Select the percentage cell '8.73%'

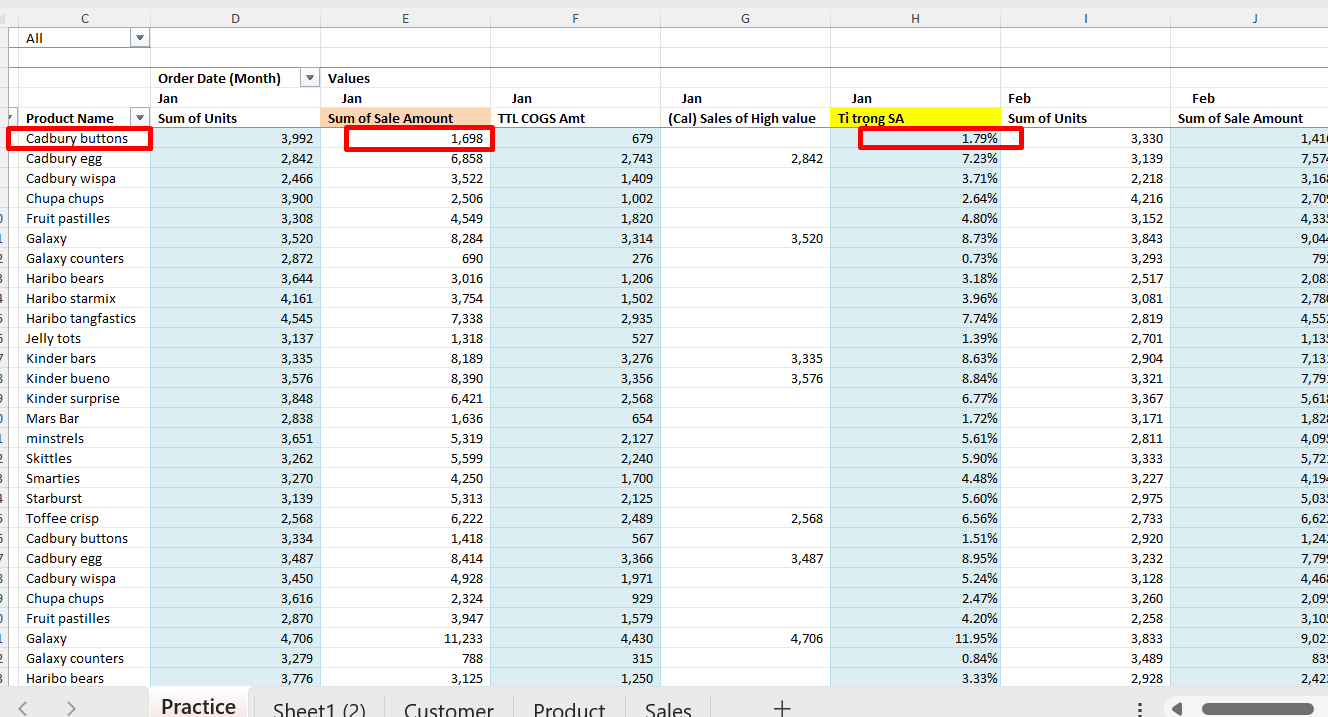click(x=915, y=238)
